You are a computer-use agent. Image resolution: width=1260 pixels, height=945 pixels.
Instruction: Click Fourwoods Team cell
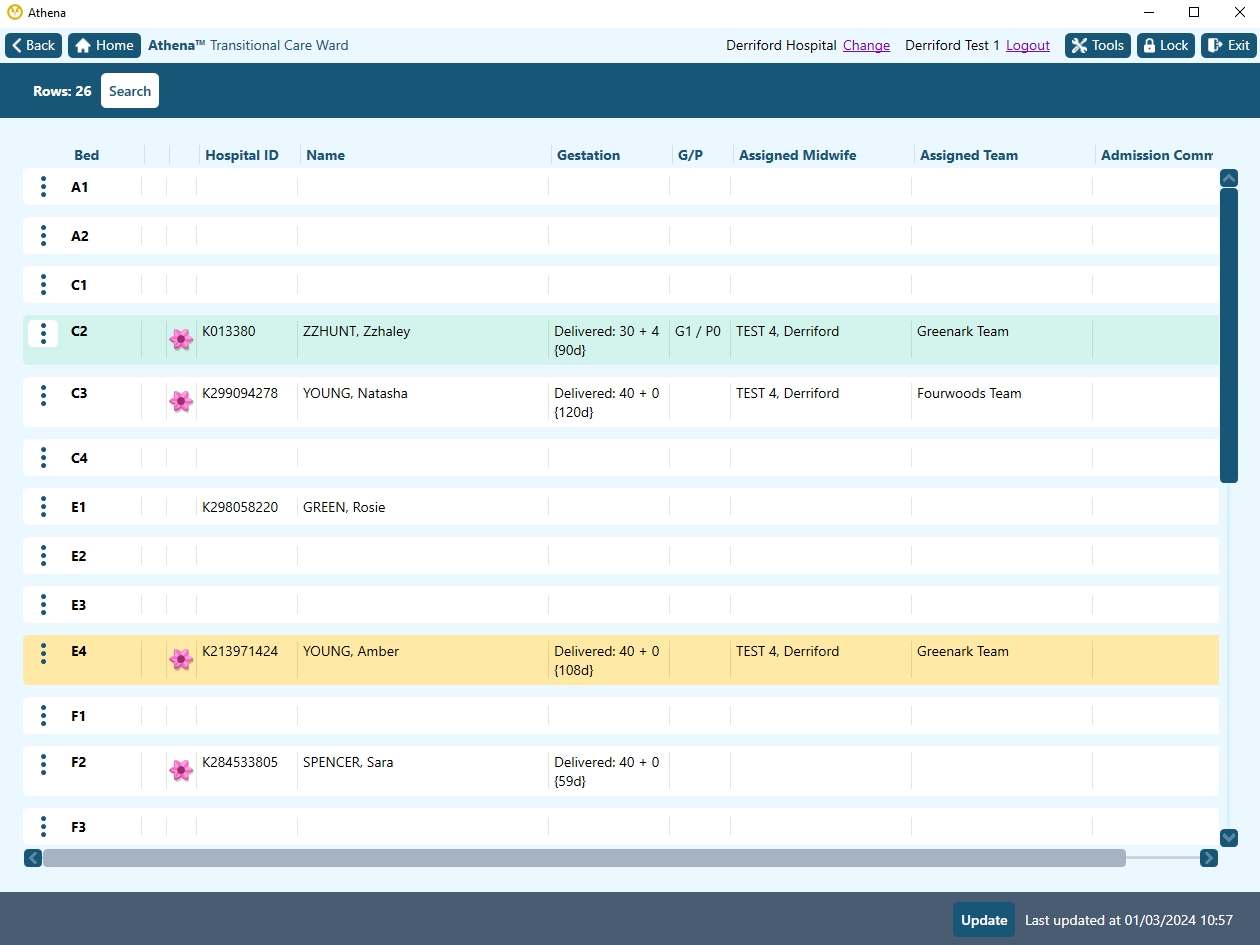click(969, 393)
